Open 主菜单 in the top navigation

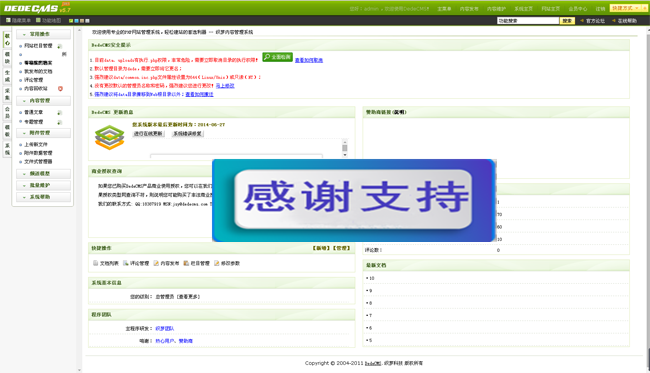pos(444,9)
